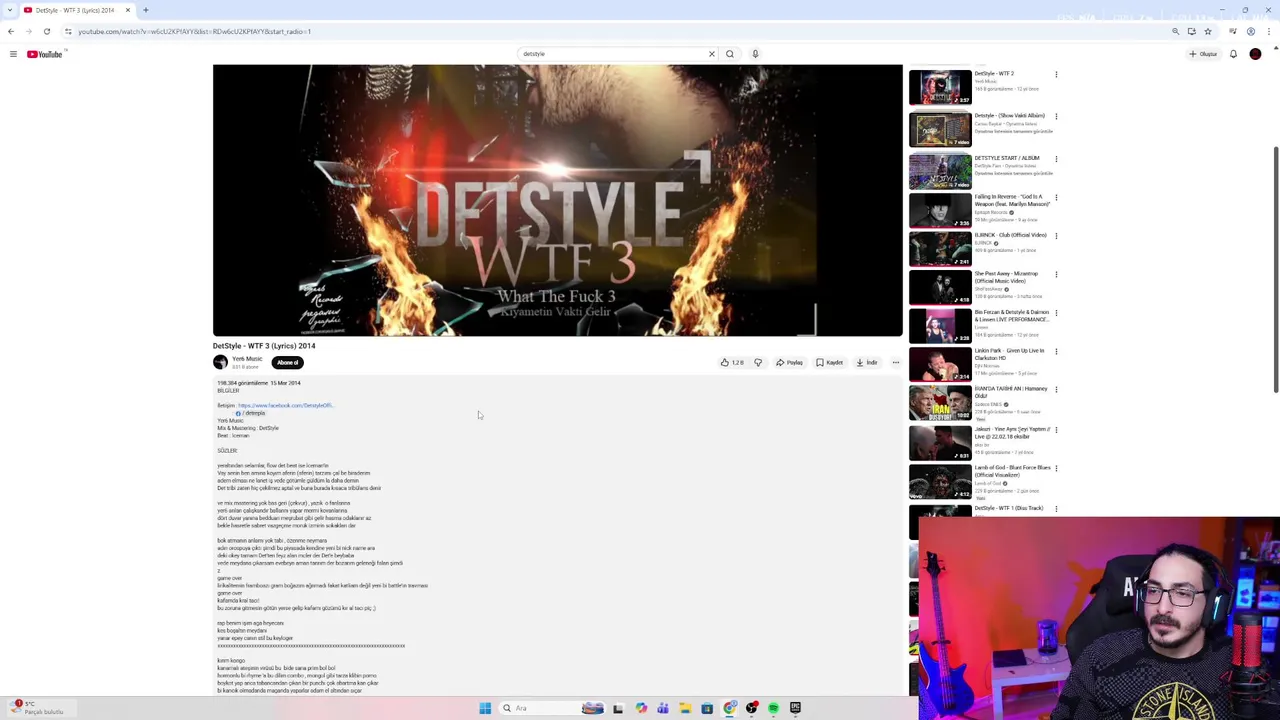The image size is (1280, 720).
Task: Click the DetStyle WTF 3 video player
Action: click(557, 200)
